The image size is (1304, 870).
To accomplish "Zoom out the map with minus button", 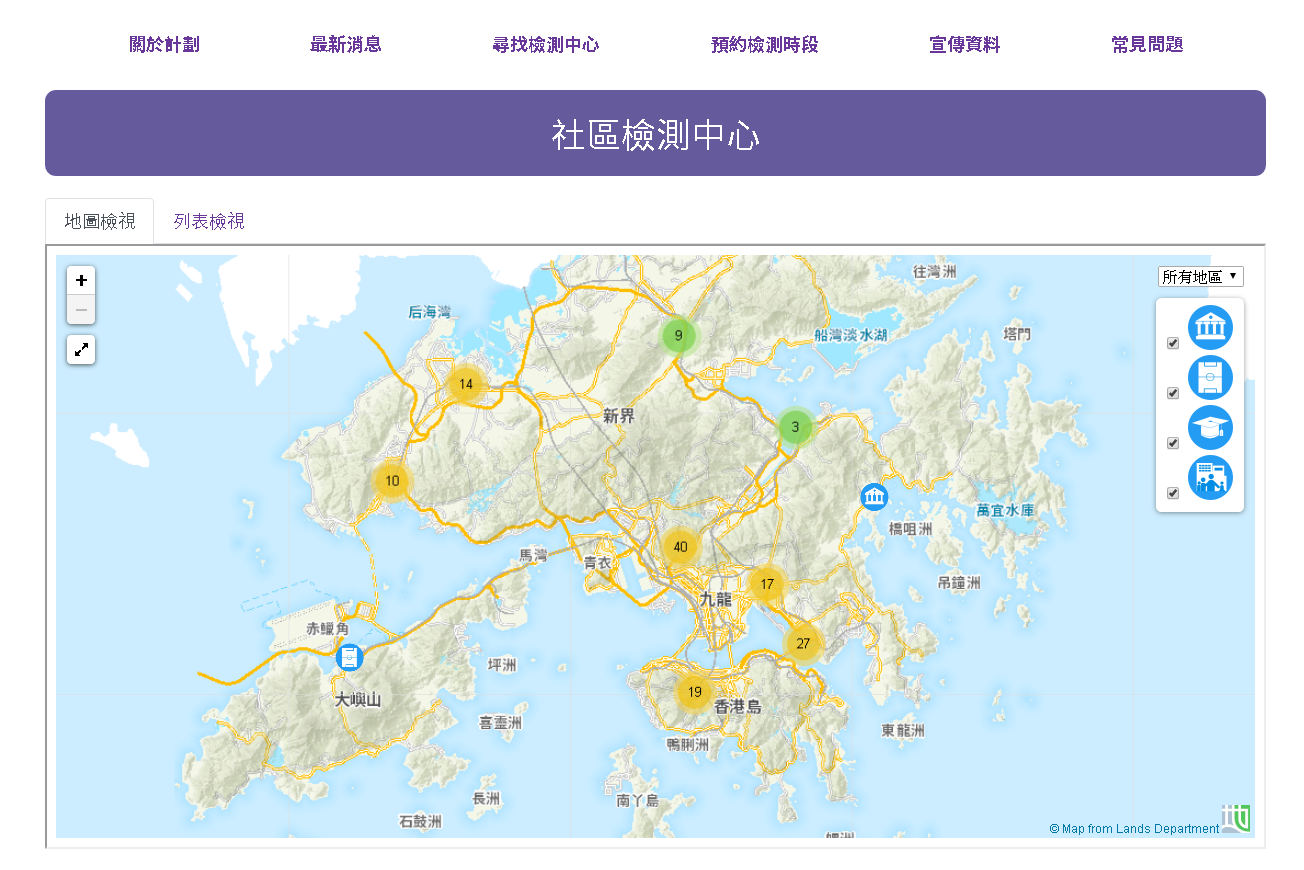I will point(81,310).
